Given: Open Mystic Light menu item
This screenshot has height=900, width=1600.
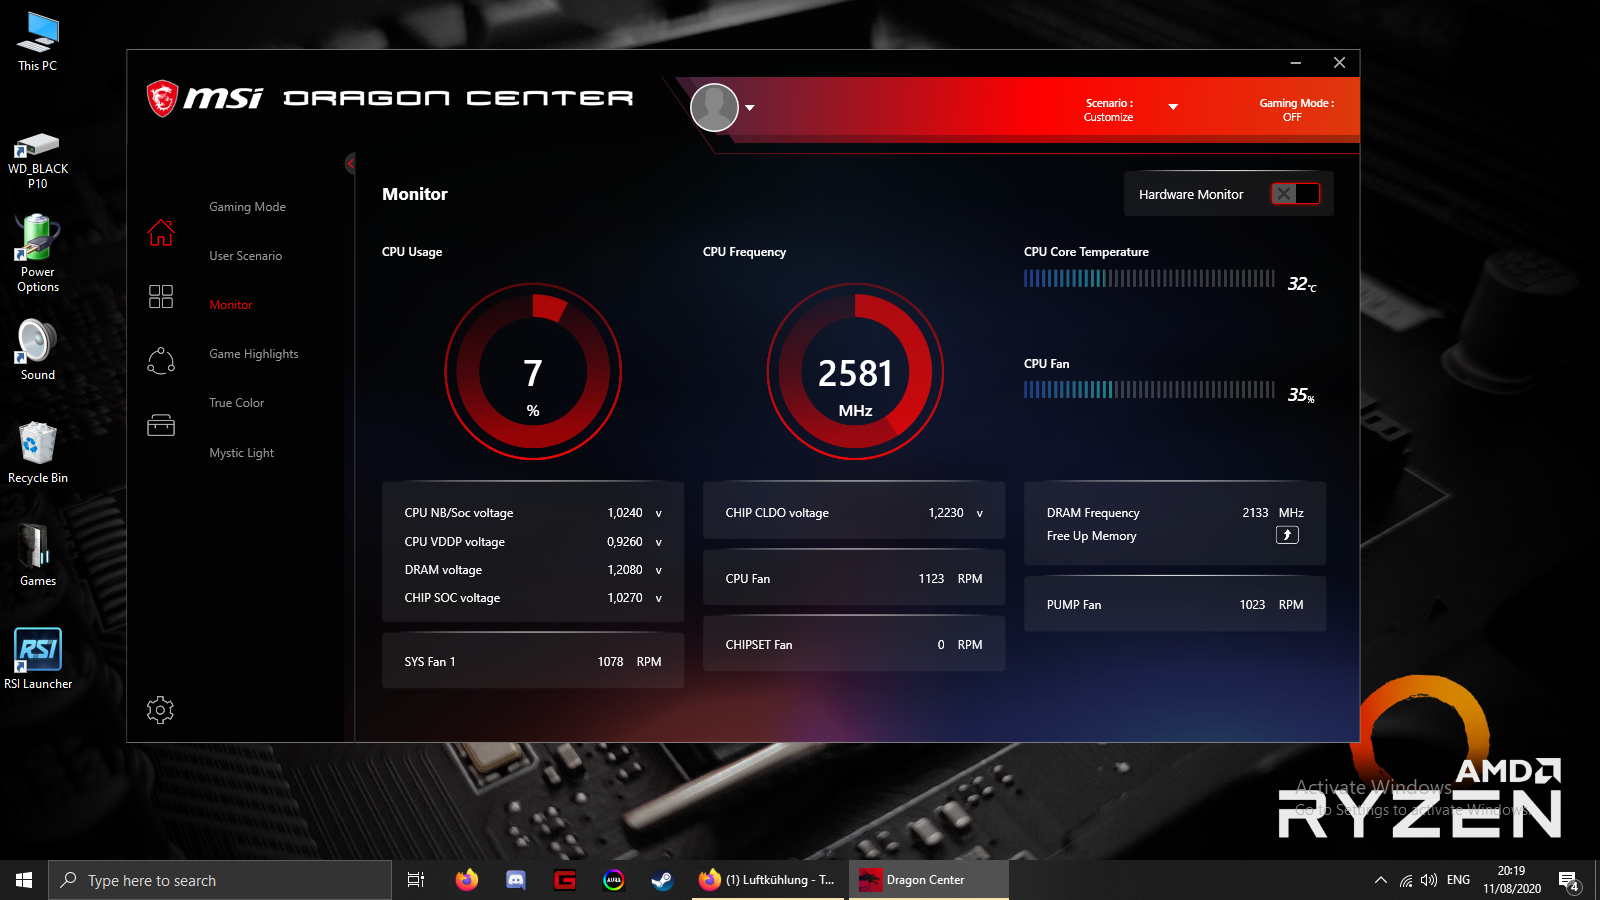Looking at the screenshot, I should (x=241, y=453).
